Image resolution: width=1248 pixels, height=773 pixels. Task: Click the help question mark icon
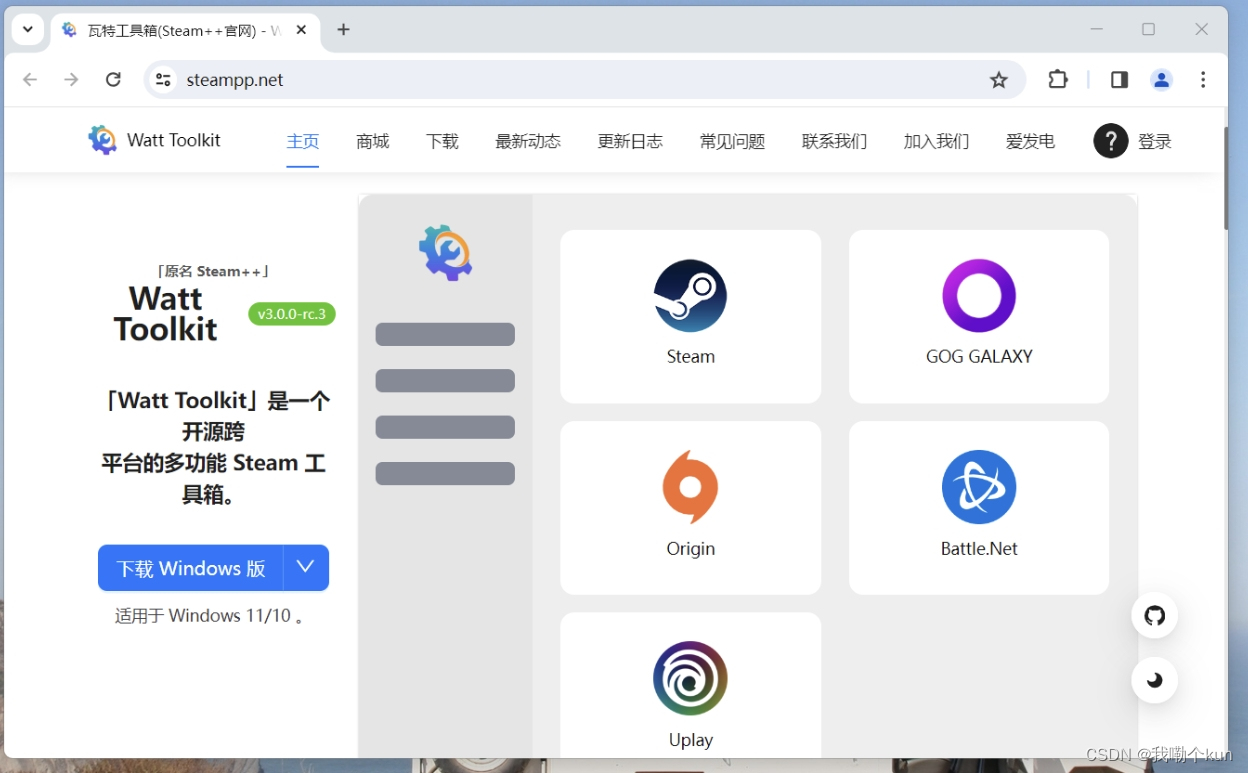pos(1111,141)
